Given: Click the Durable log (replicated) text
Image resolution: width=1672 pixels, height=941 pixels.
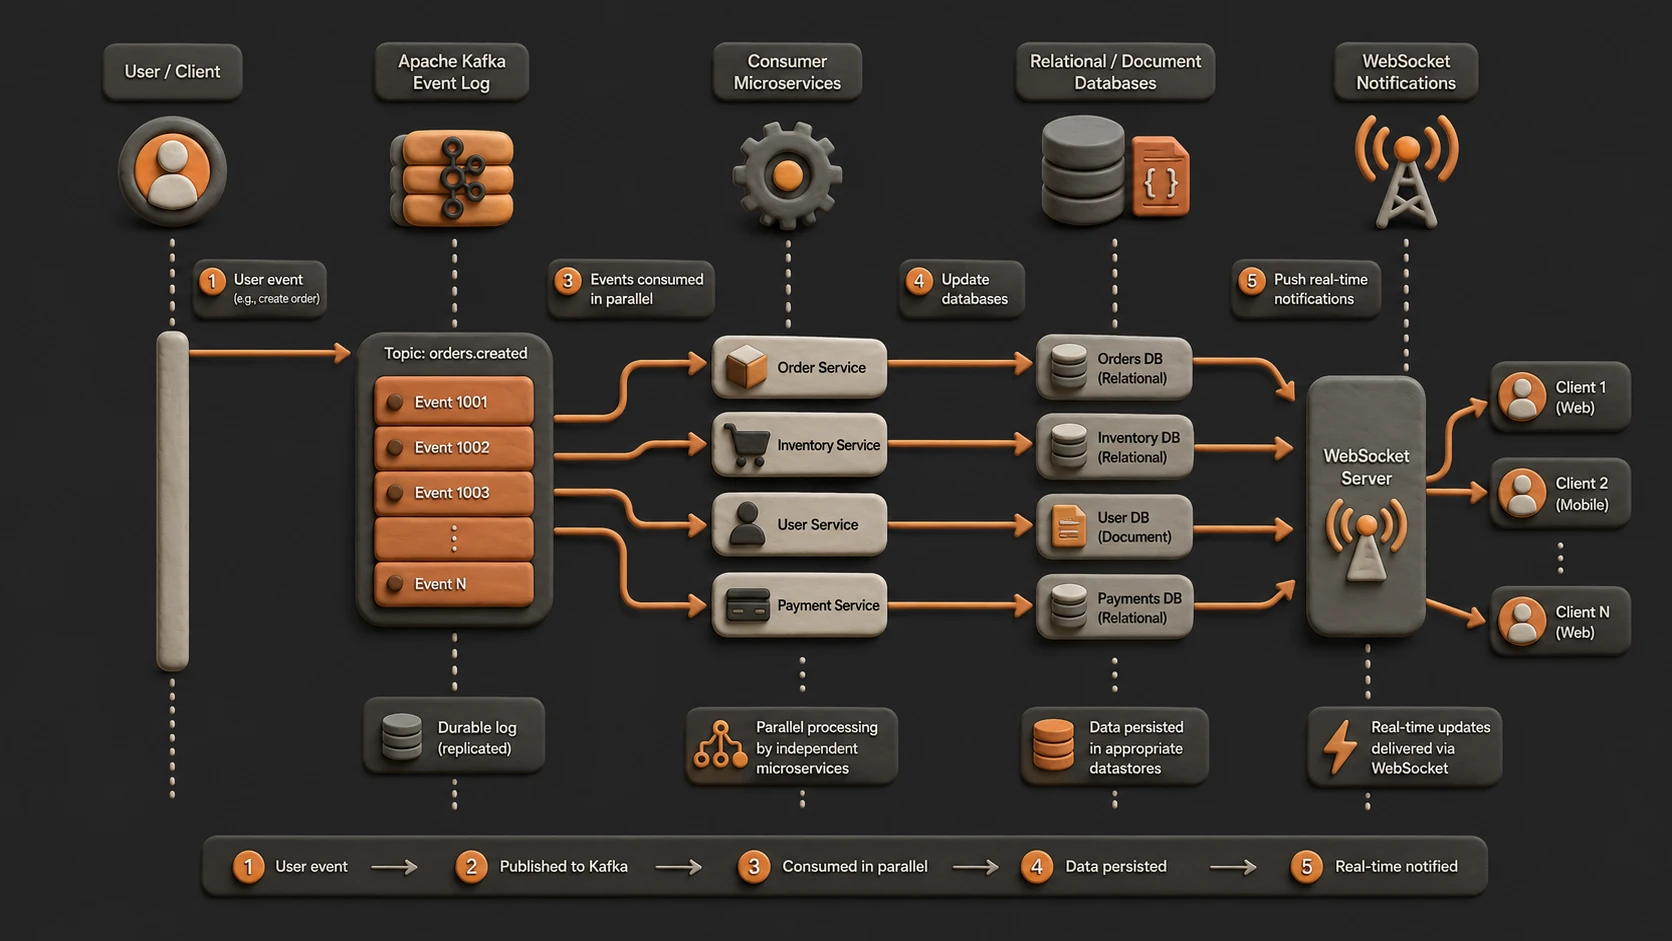Looking at the screenshot, I should click(477, 738).
